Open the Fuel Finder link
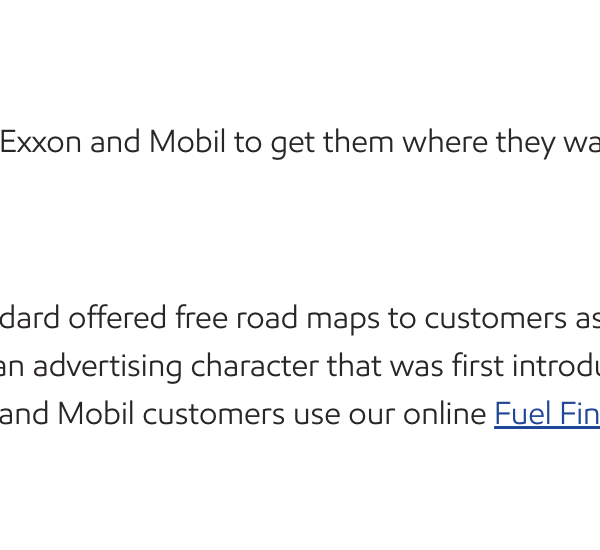Image resolution: width=600 pixels, height=550 pixels. 547,413
